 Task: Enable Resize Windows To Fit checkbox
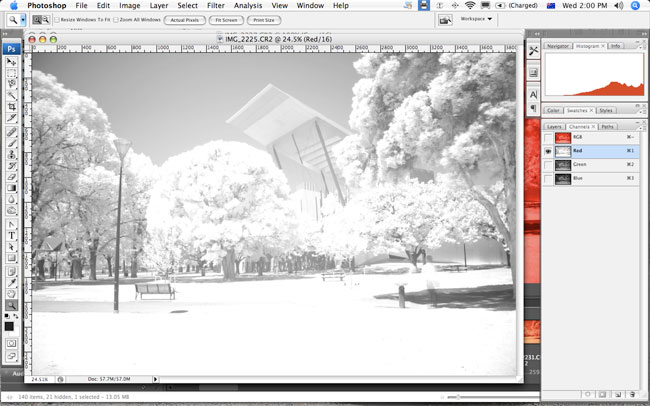click(58, 19)
